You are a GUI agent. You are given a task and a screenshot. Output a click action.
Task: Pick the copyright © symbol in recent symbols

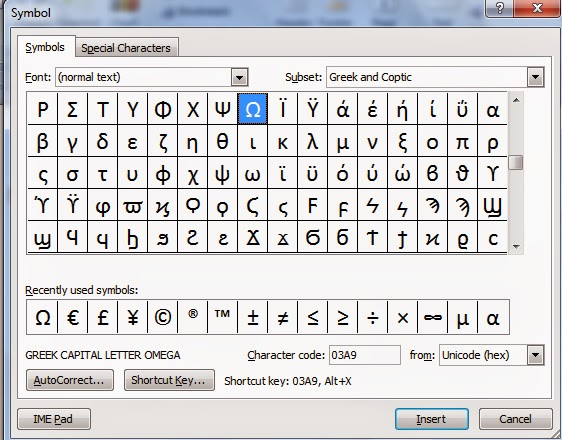pos(162,317)
